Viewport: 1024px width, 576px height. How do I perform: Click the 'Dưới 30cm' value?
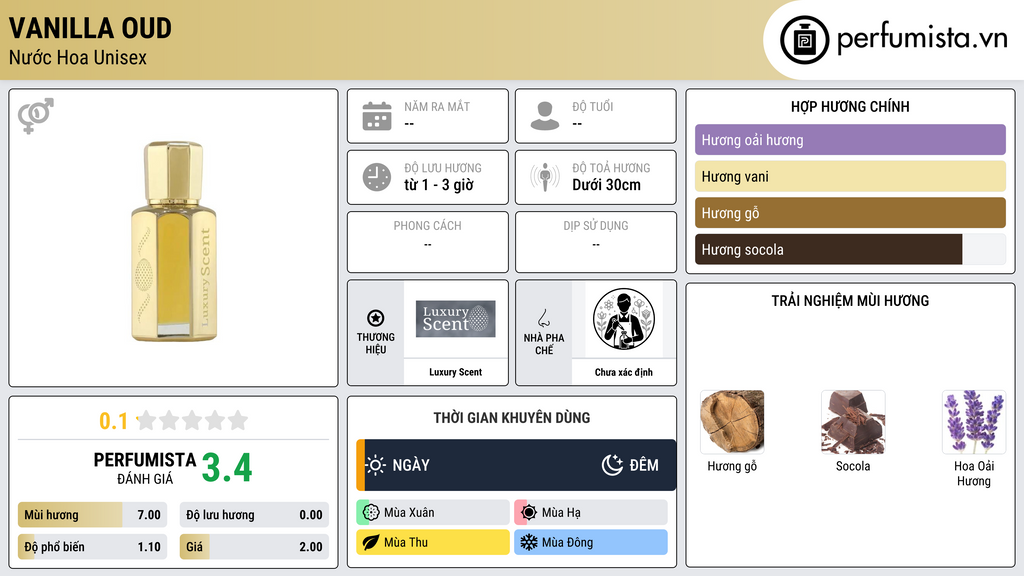(x=607, y=185)
